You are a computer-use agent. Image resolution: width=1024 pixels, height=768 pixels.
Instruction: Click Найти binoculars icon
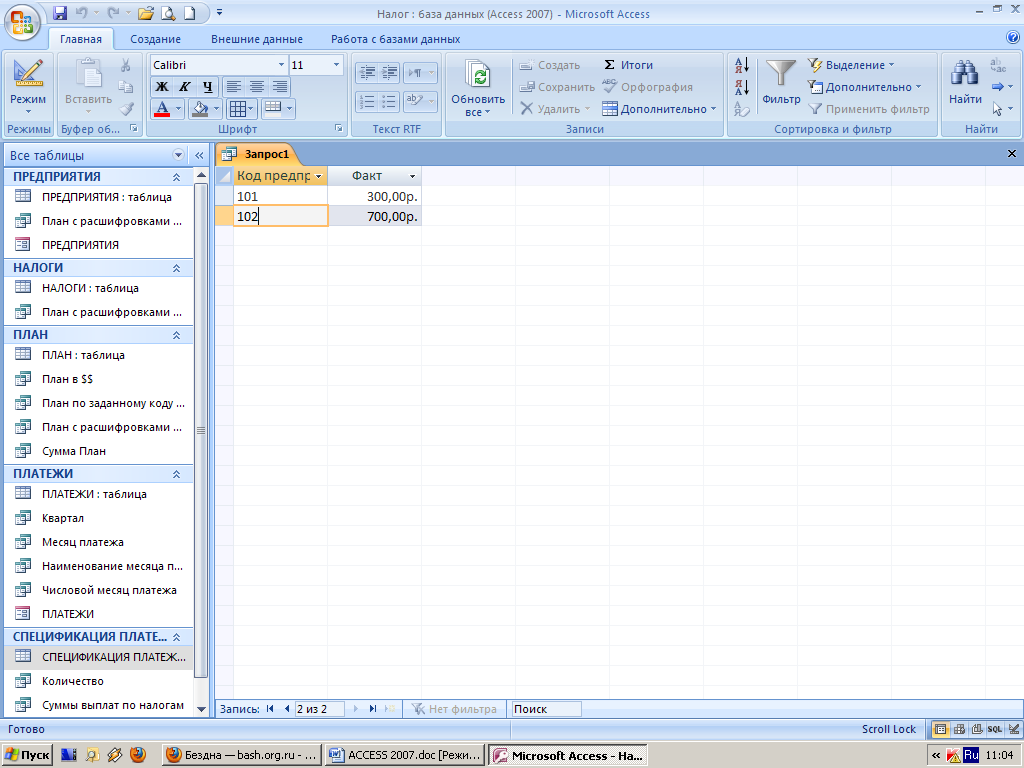965,74
